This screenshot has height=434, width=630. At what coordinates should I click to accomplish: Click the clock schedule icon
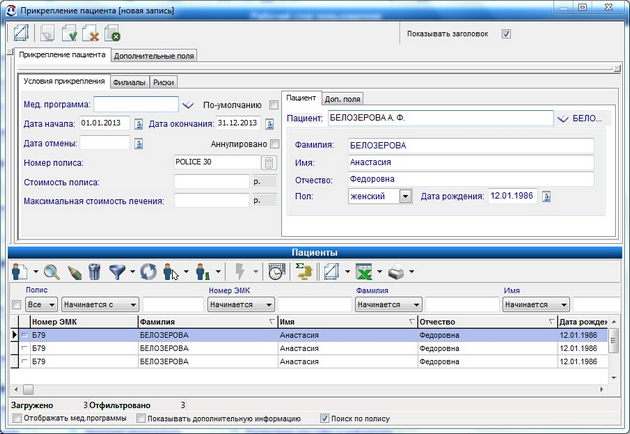276,272
